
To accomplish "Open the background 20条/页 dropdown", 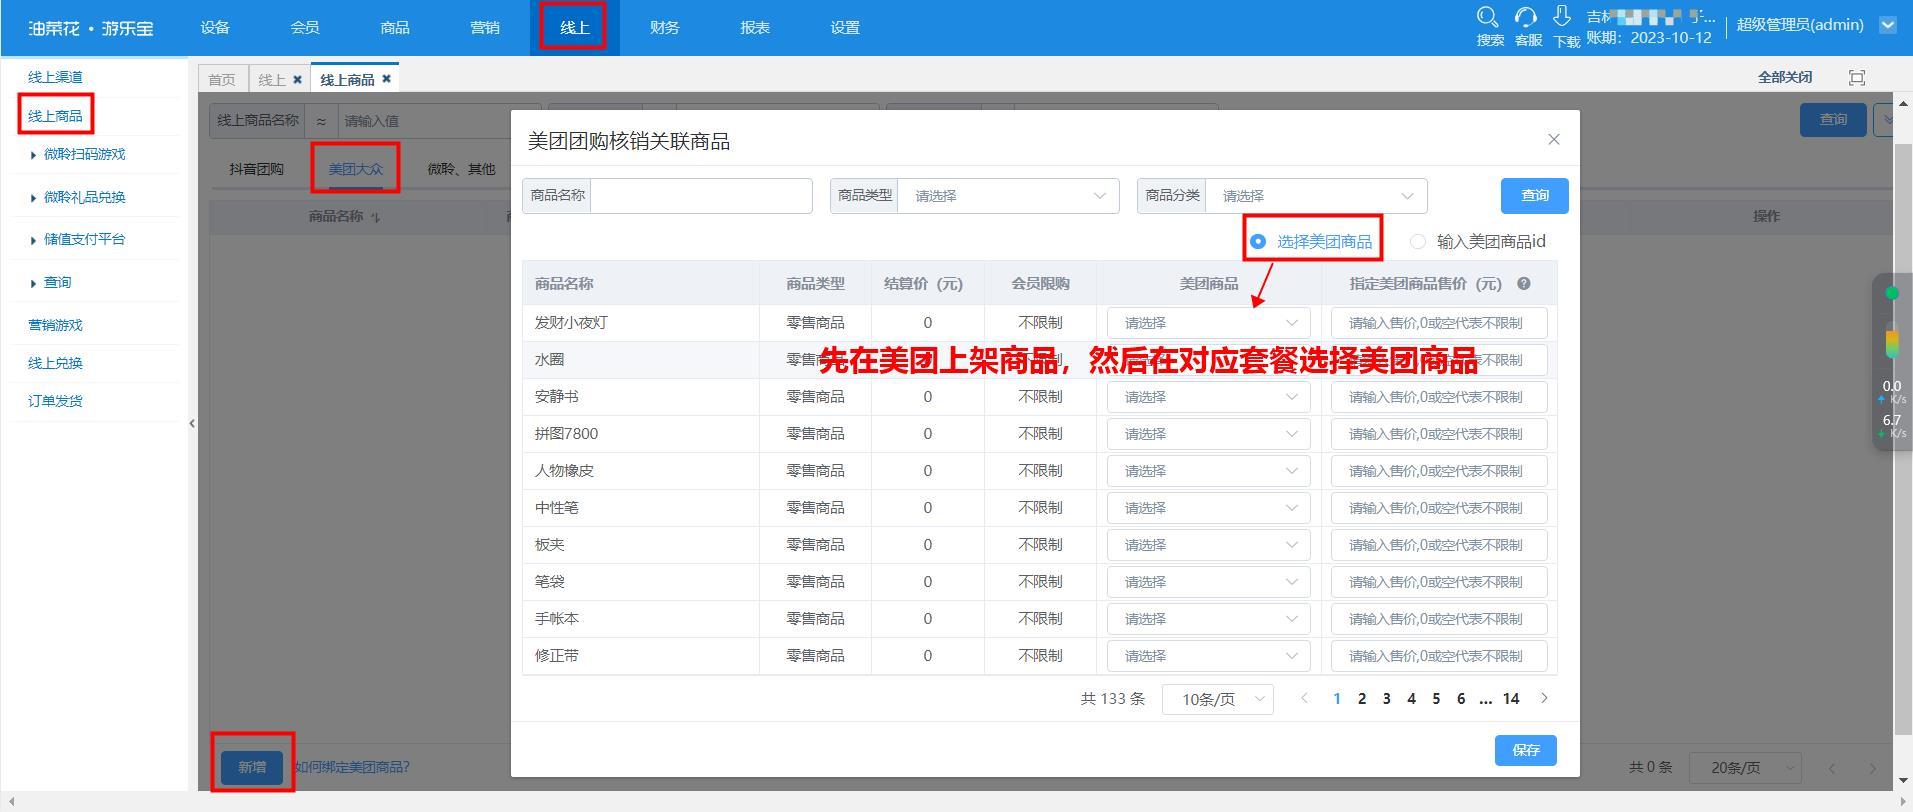I will pos(1745,768).
